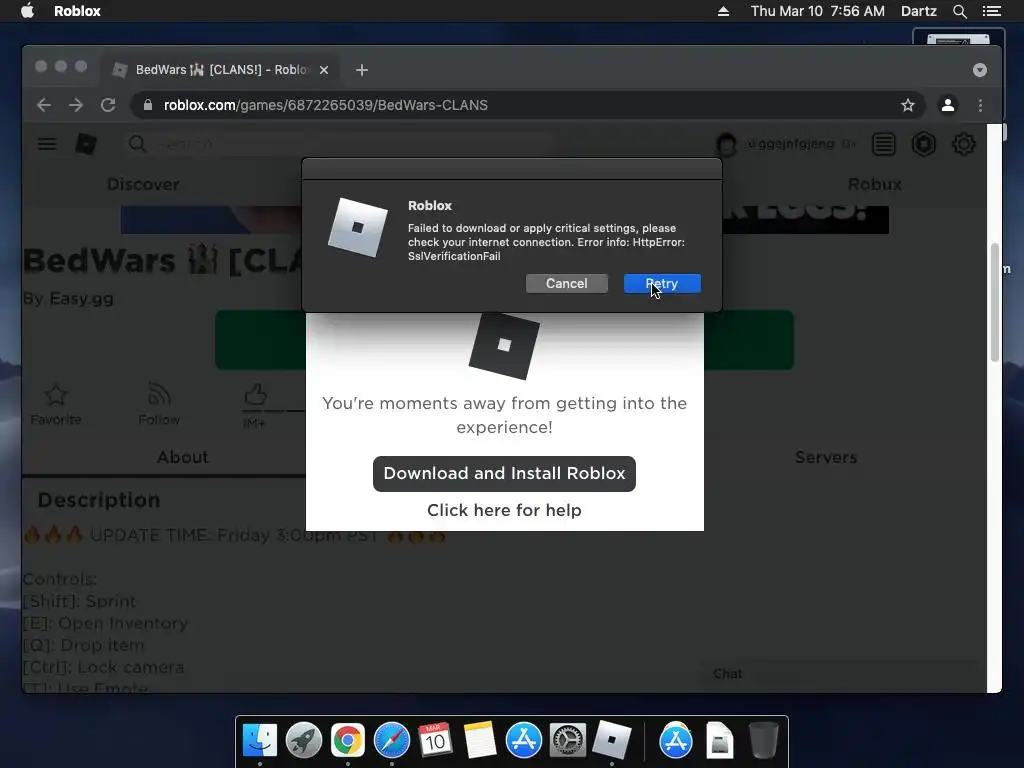Open Spotlight search in the menu bar
Screen dimensions: 1024x768
click(x=959, y=11)
